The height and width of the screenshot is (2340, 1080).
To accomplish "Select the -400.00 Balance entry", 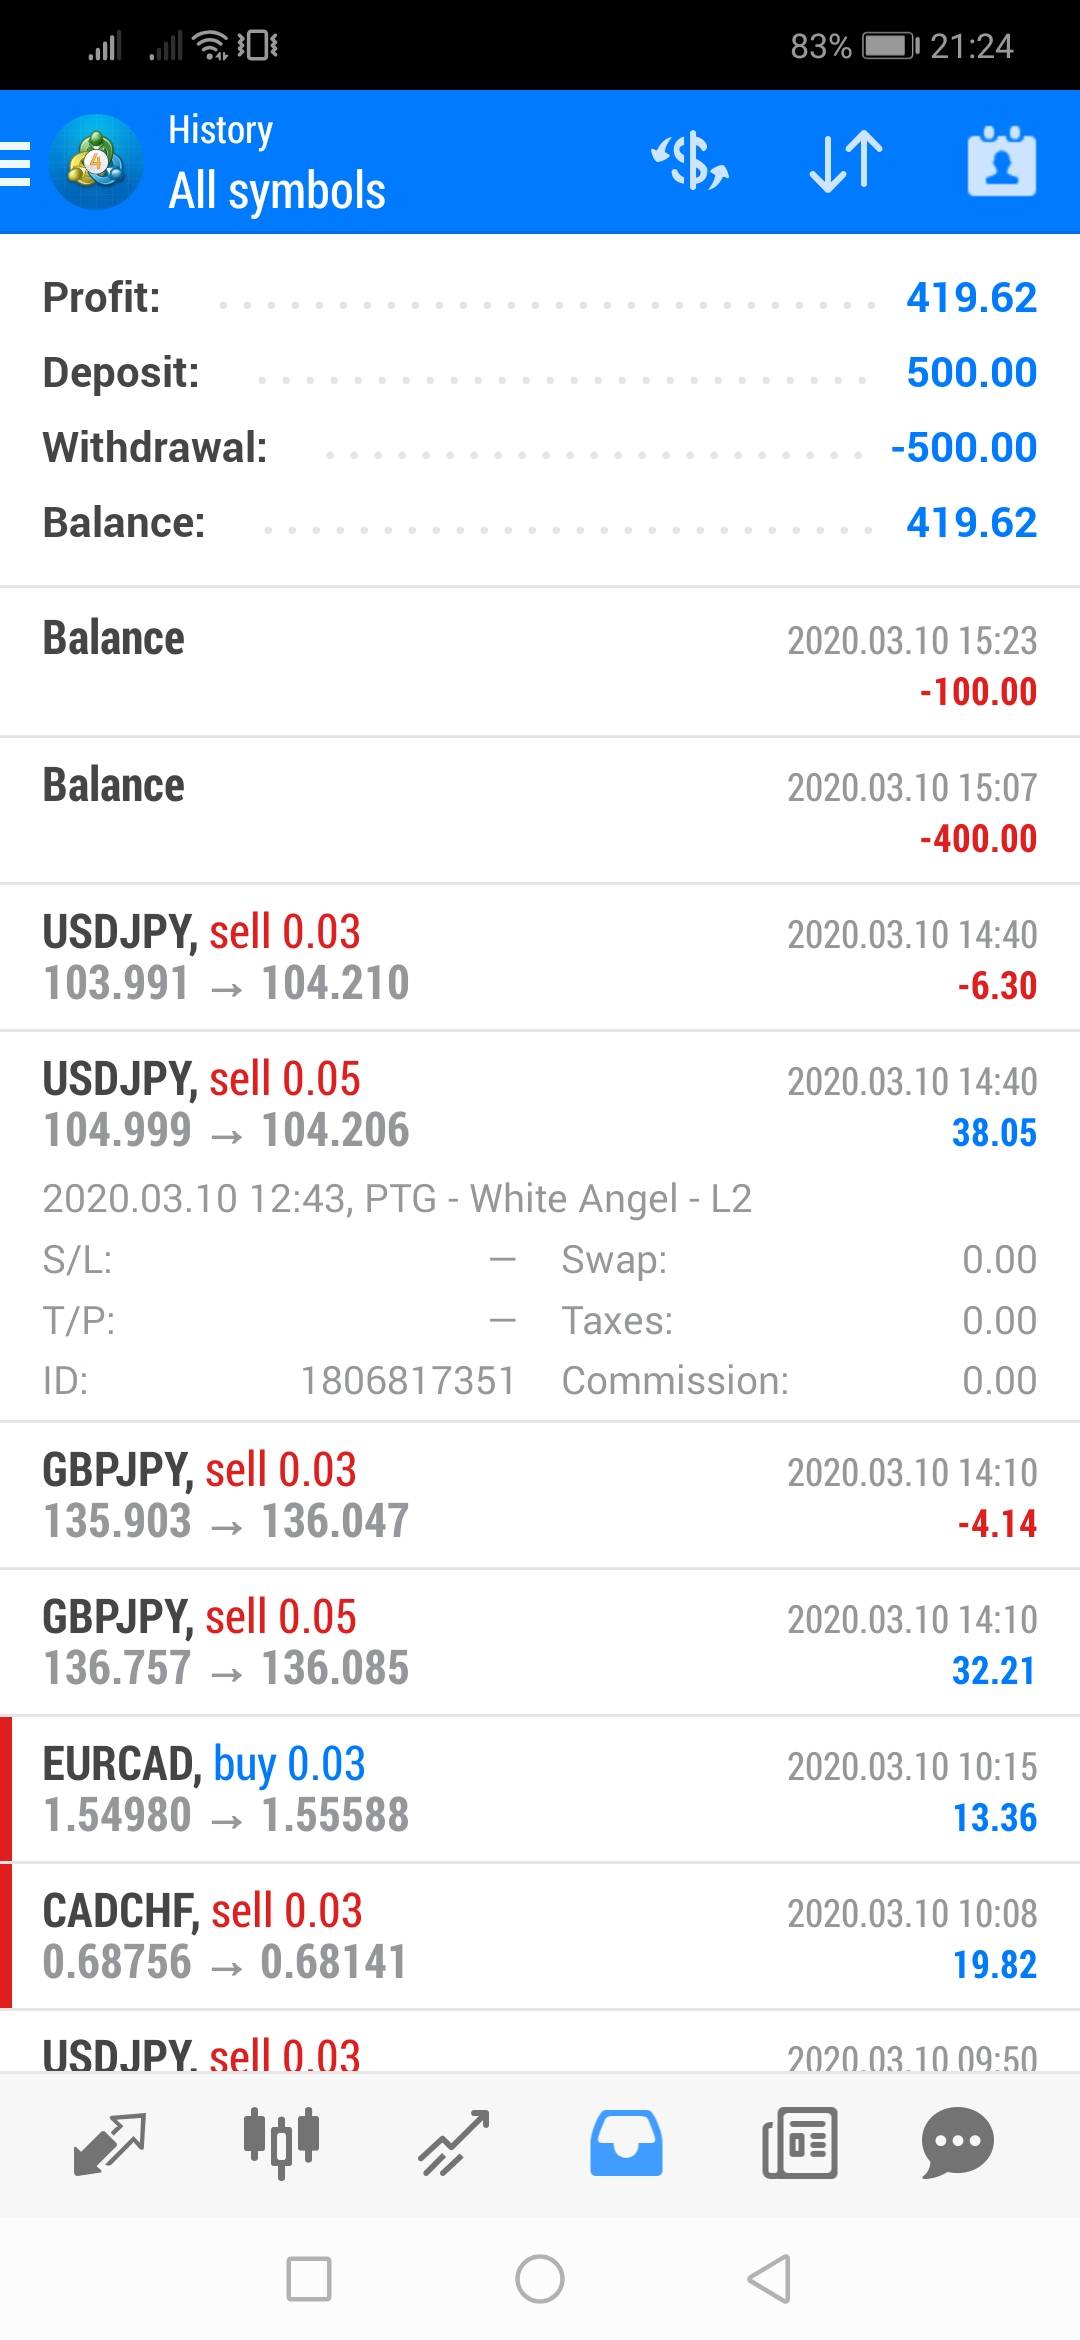I will (540, 811).
